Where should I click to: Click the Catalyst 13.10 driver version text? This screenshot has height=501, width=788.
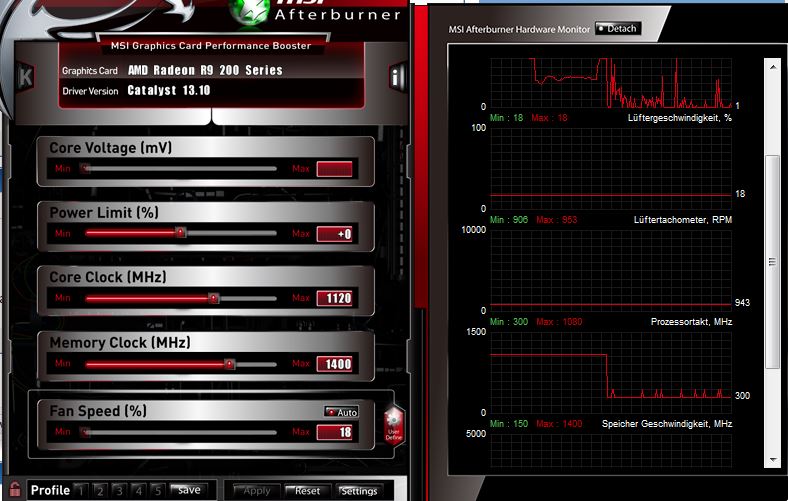click(x=169, y=90)
